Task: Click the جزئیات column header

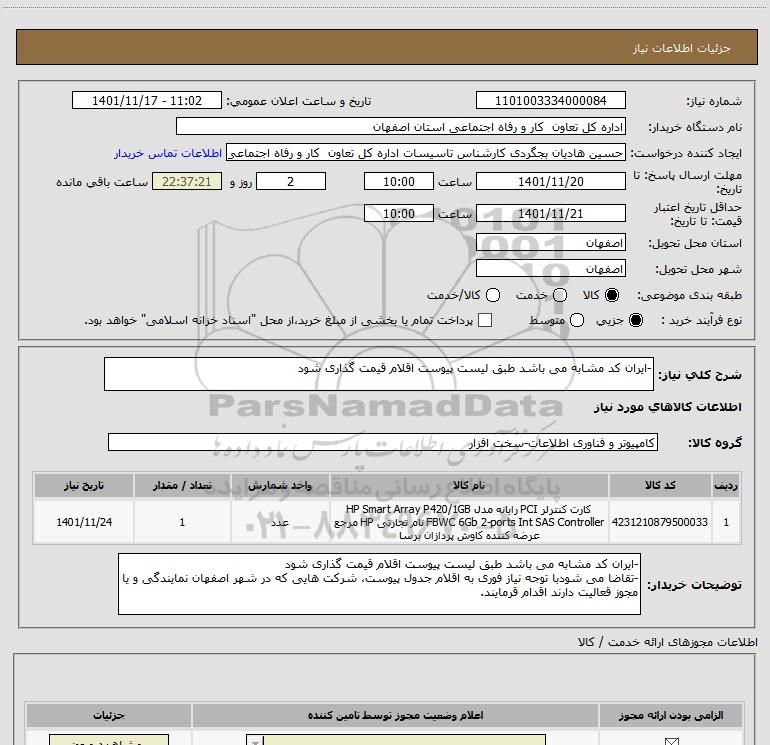Action: click(109, 715)
